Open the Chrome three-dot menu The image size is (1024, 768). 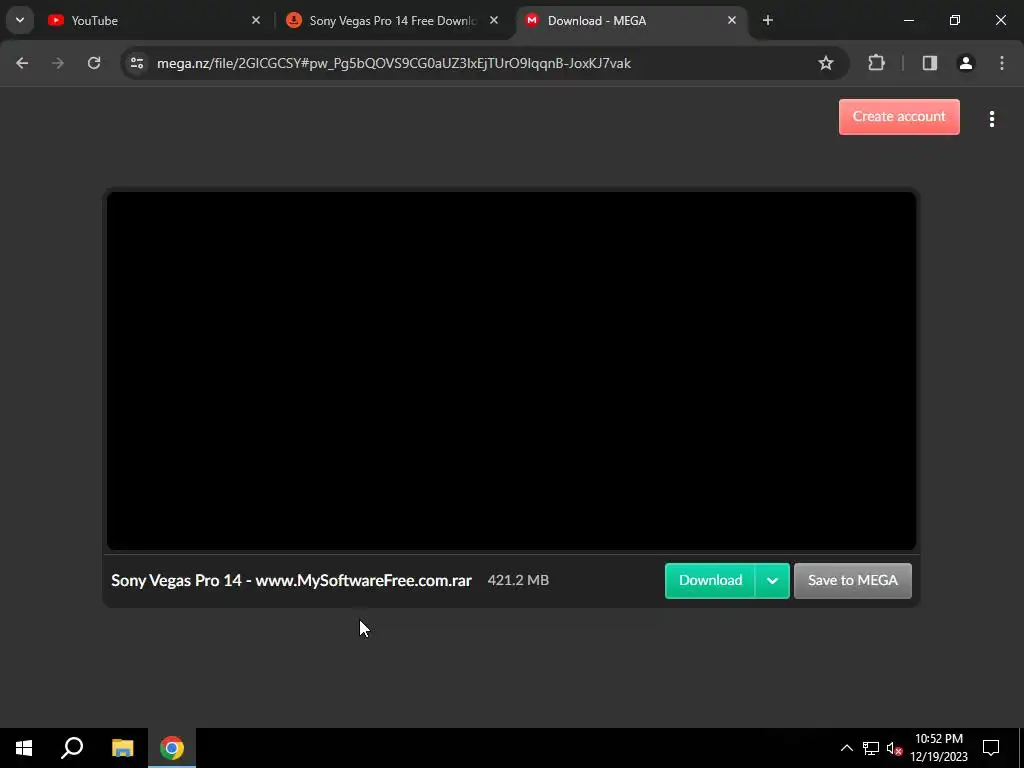pyautogui.click(x=1001, y=63)
